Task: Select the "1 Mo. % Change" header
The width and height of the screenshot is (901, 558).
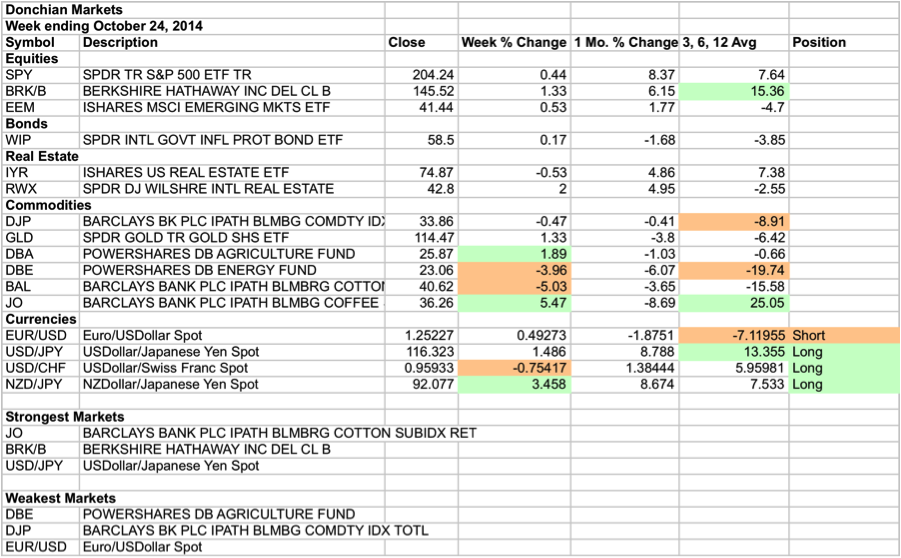Action: pos(625,43)
